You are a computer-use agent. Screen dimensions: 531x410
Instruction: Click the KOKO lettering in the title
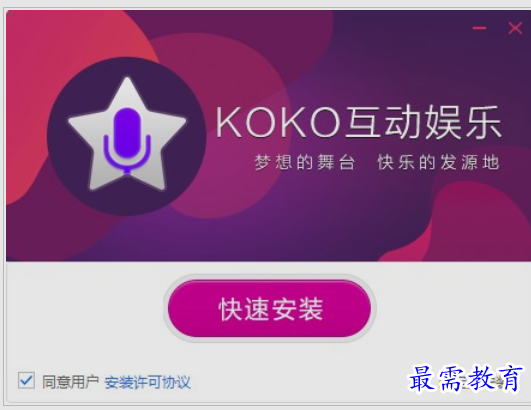(278, 122)
